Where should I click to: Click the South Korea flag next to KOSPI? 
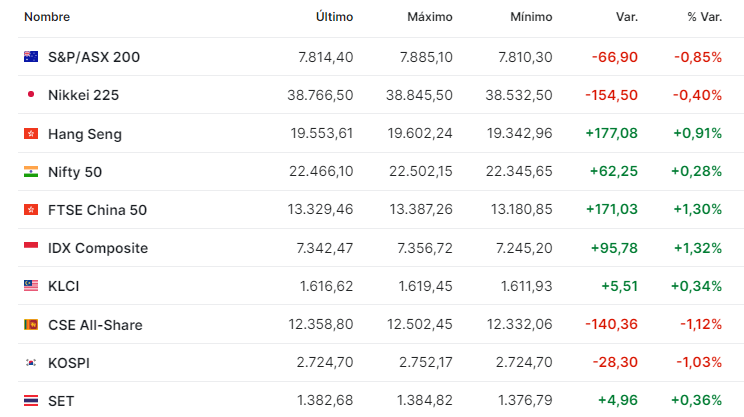(x=31, y=363)
